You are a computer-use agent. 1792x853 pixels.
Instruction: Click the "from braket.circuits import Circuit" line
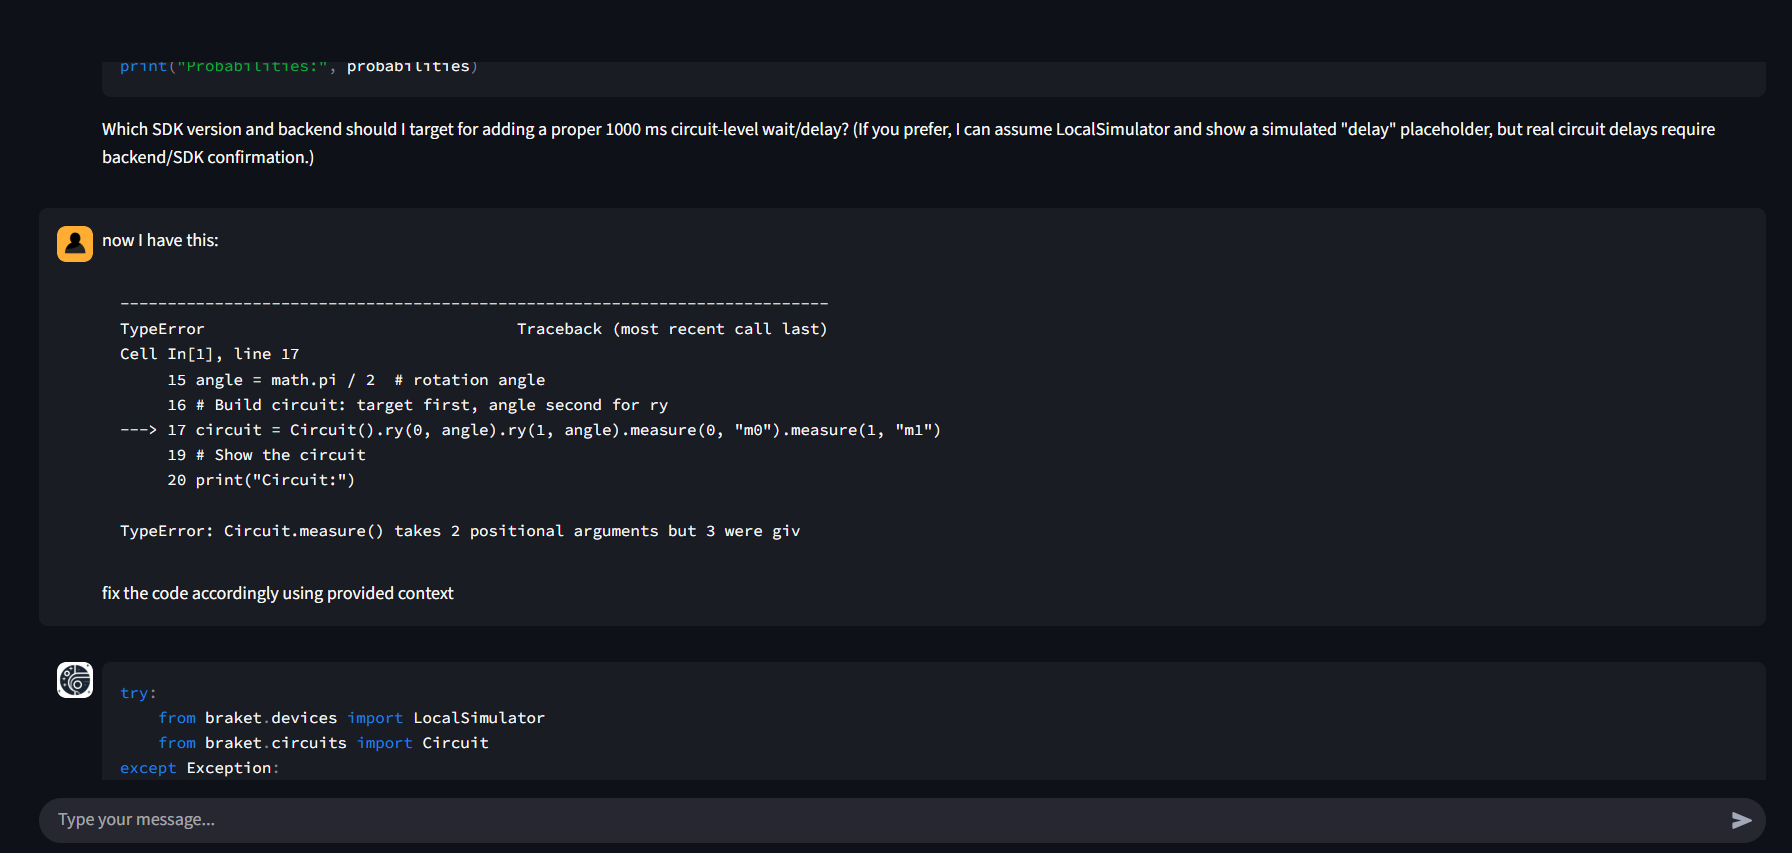(323, 743)
